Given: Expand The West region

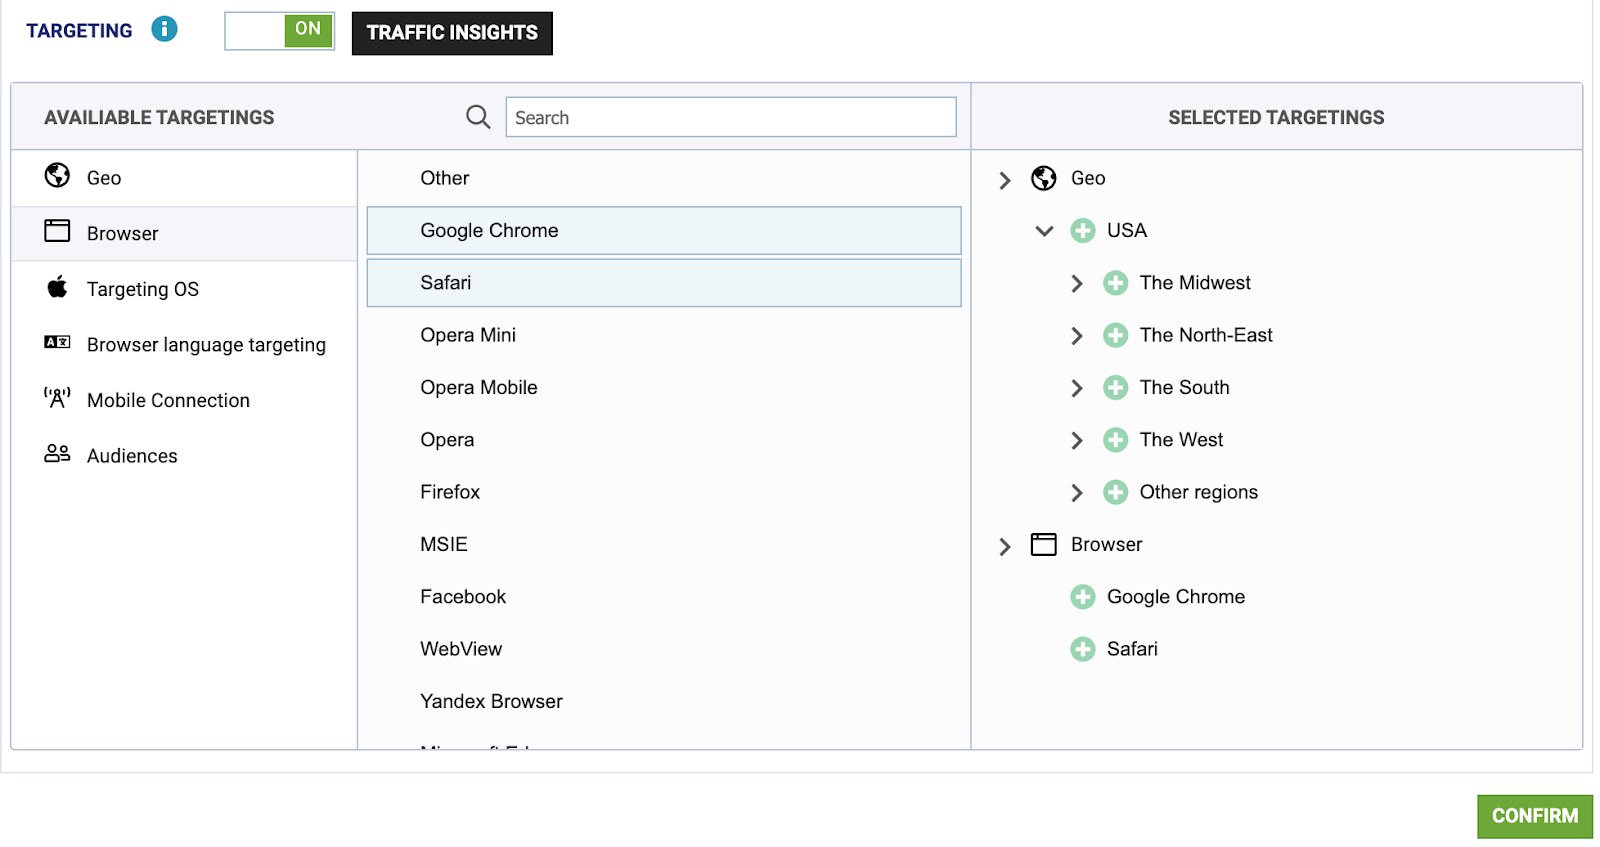Looking at the screenshot, I should pos(1077,440).
